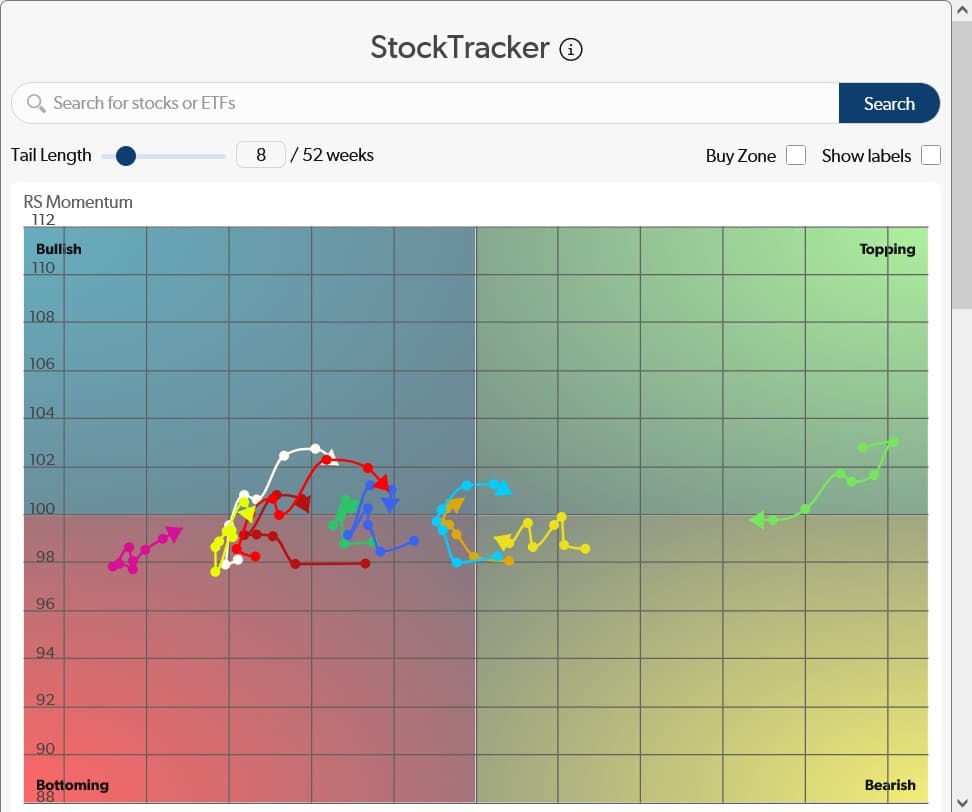
Task: Click the magnifier icon in search bar
Action: [x=36, y=103]
